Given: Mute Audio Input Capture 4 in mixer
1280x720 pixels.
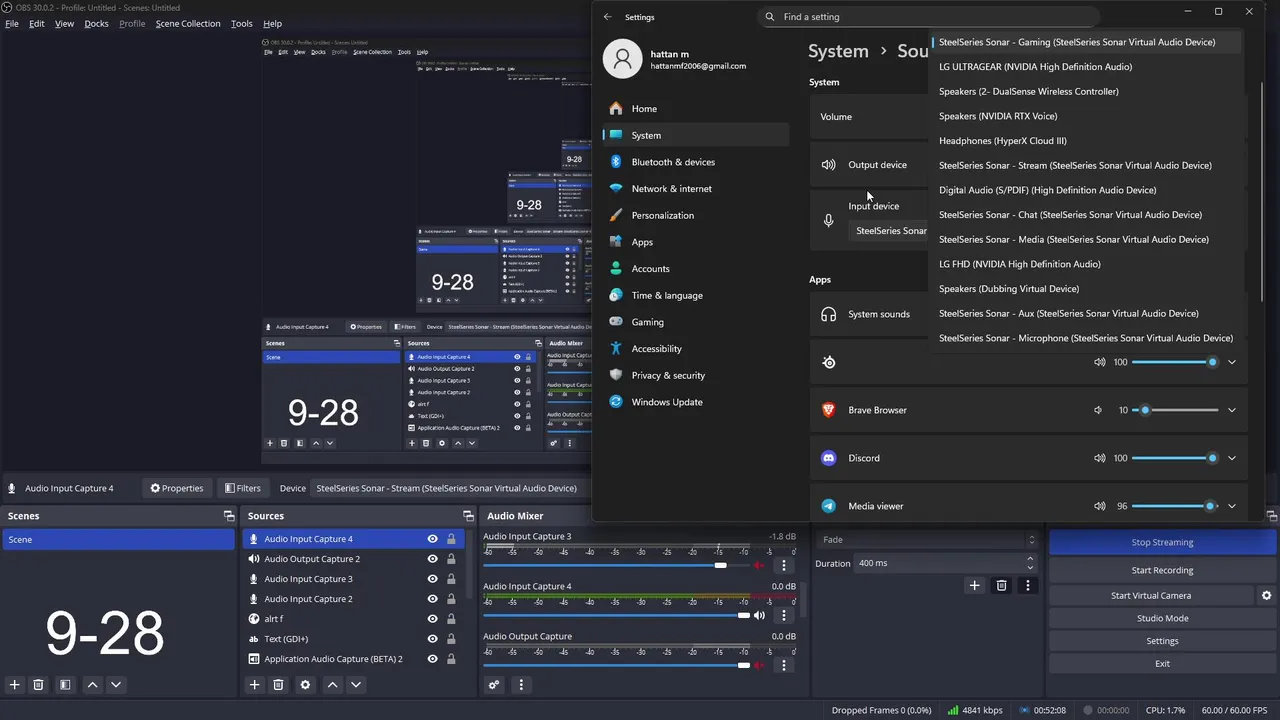Looking at the screenshot, I should coord(760,615).
